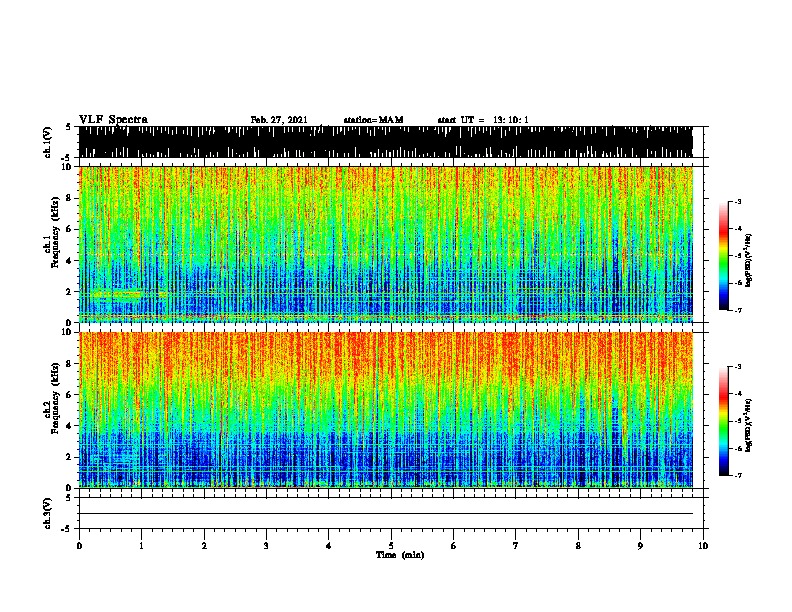Click the ch.1 colorbar log(PSD) unit label
792x612 pixels.
coord(748,260)
